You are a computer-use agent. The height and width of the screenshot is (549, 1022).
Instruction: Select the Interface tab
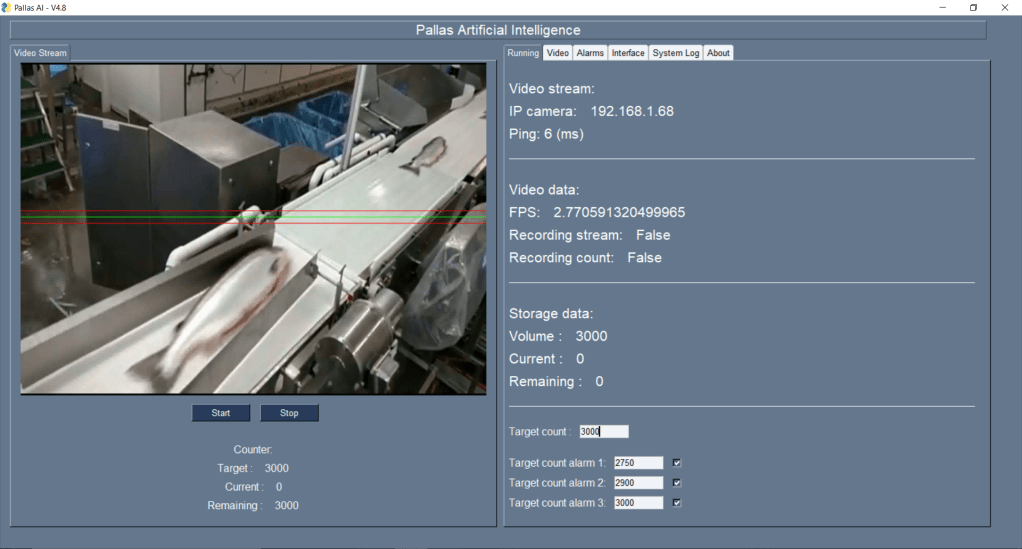pyautogui.click(x=628, y=53)
